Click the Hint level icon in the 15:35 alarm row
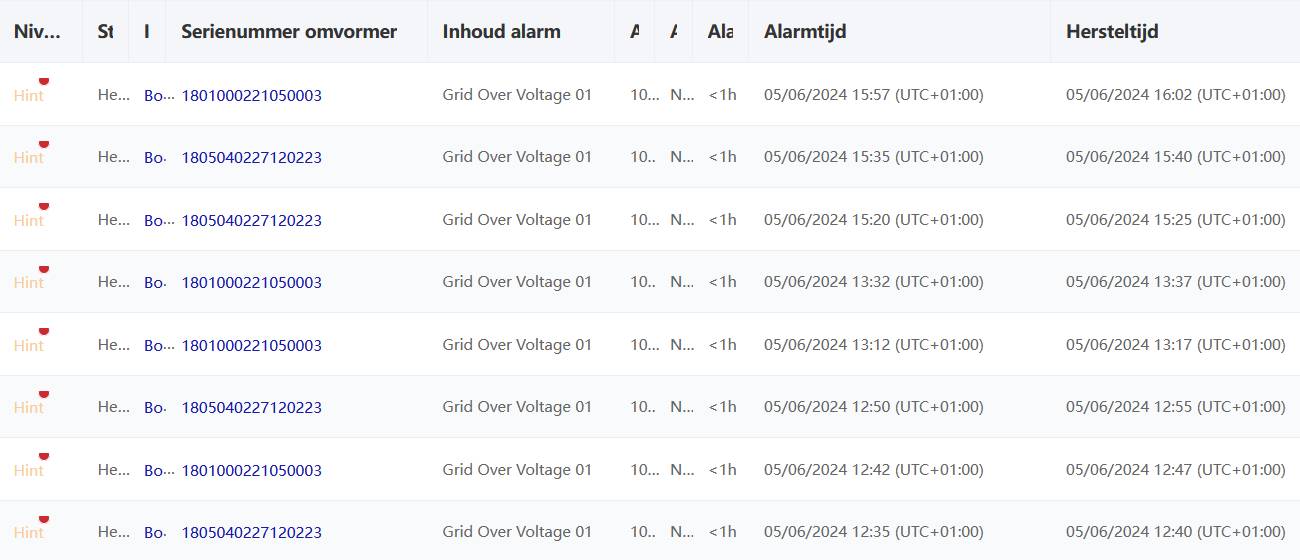The image size is (1300, 560). 30,157
